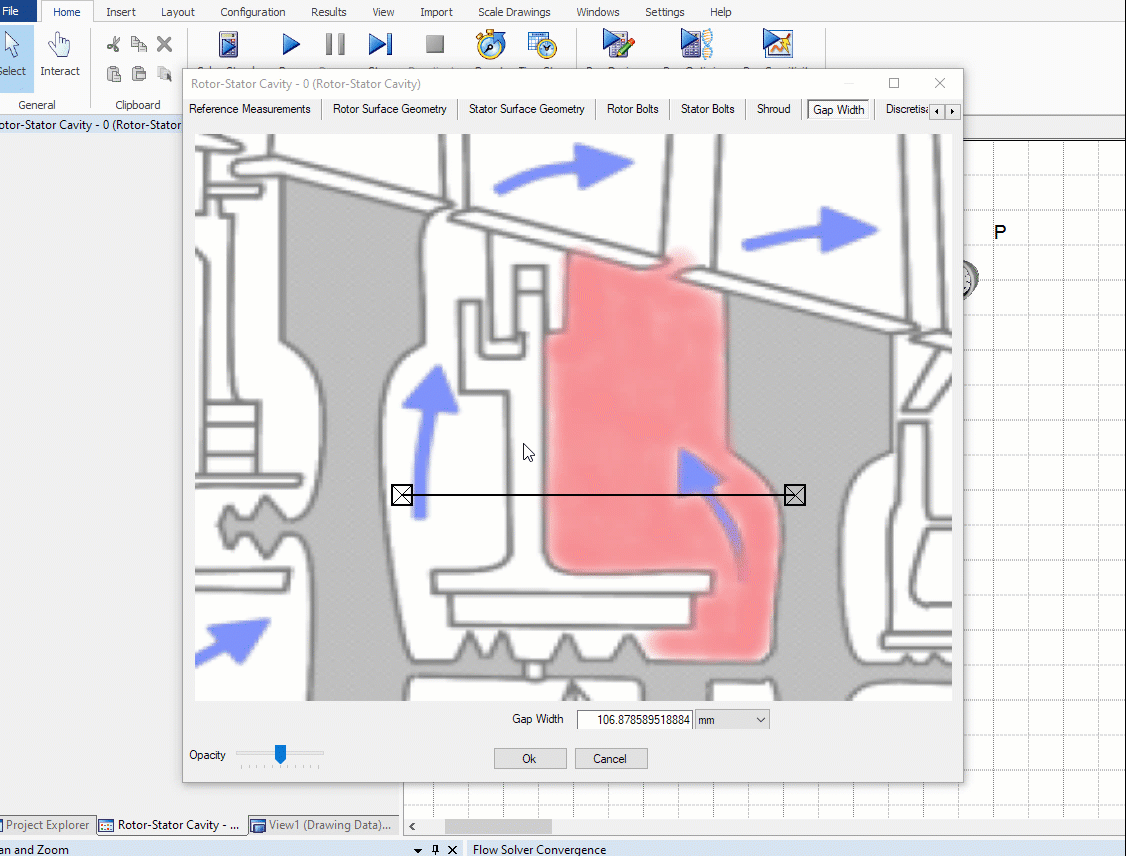This screenshot has height=856, width=1126.
Task: Click the calculator with DNA icon
Action: click(x=696, y=44)
